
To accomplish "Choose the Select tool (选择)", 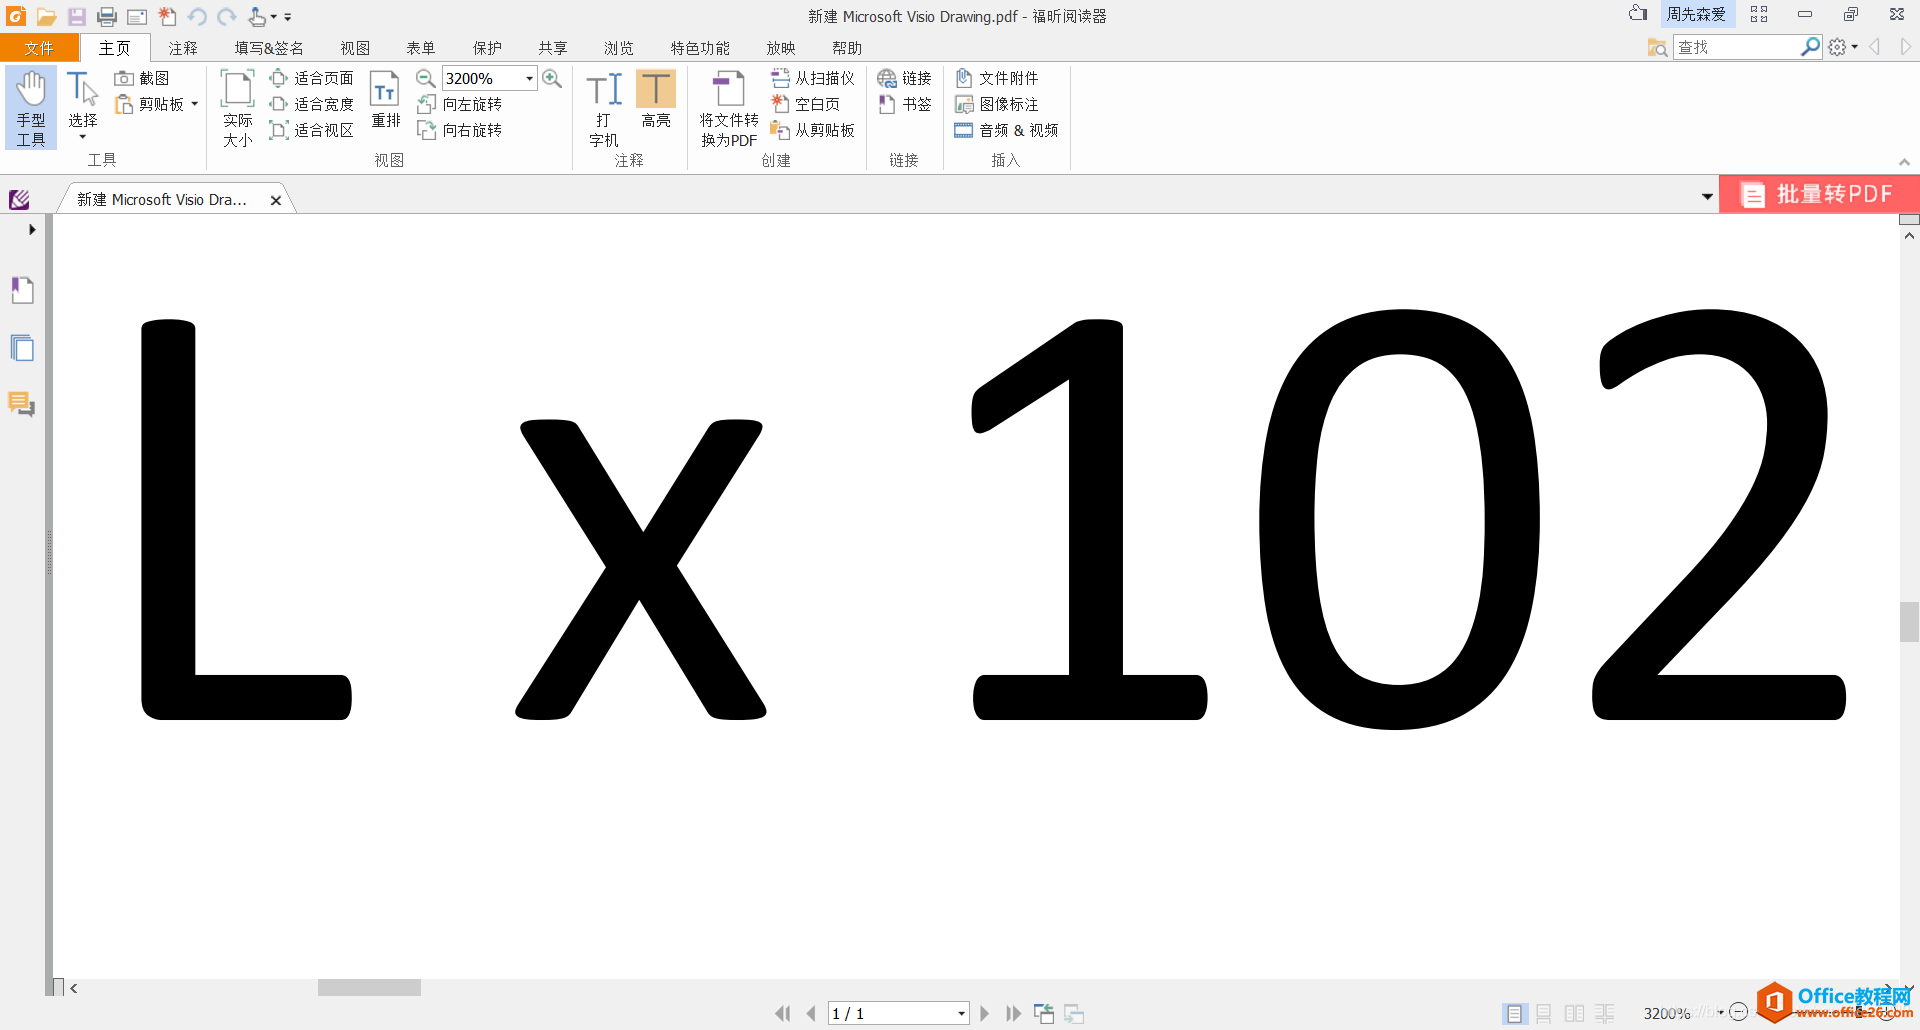I will pyautogui.click(x=83, y=106).
